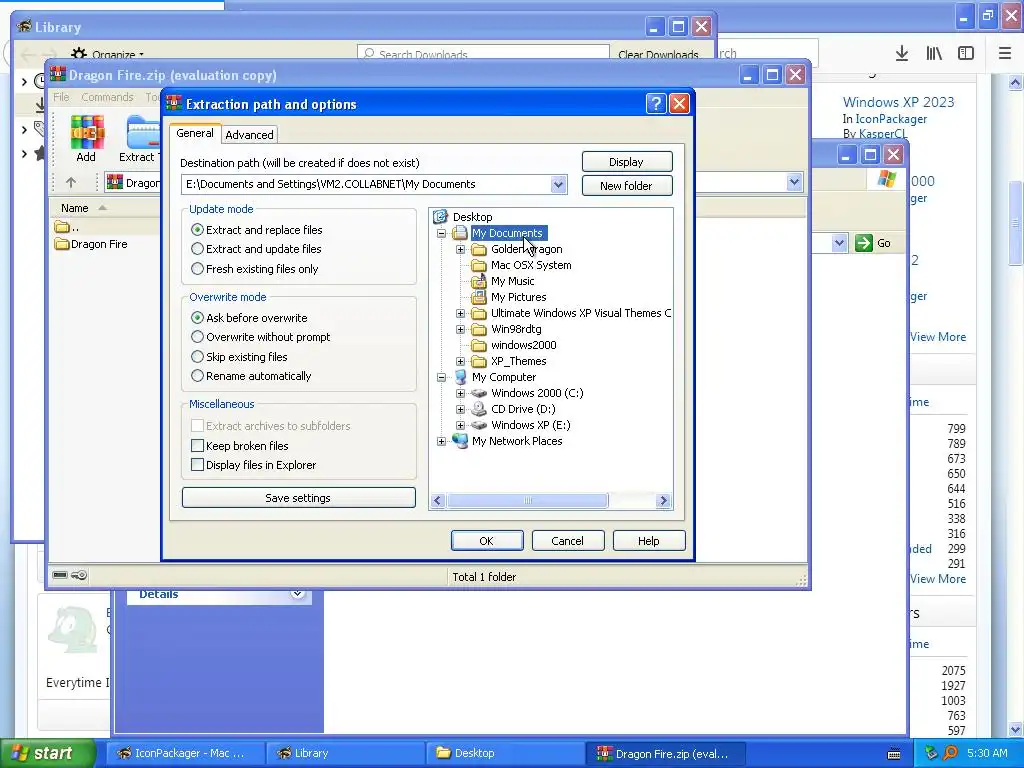
Task: Click right arrow of folder tree scrollbar
Action: pos(664,501)
